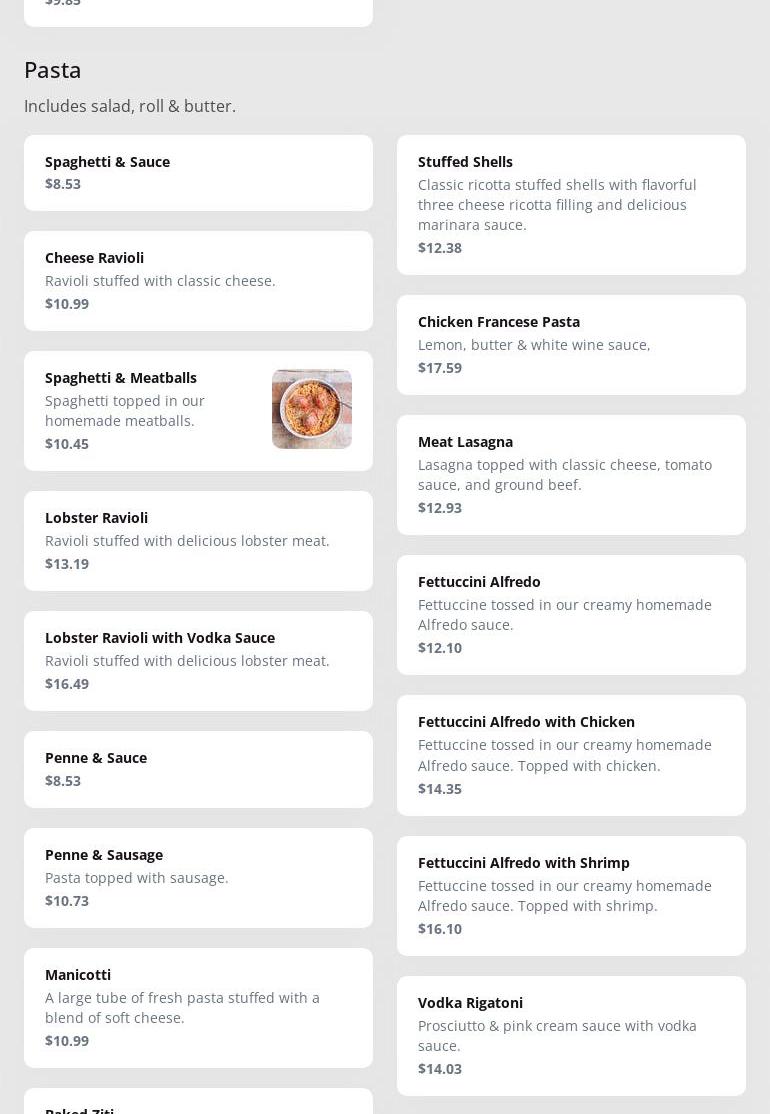Open the Fettuccini Alfredo item
Viewport: 770px width, 1114px height.
pyautogui.click(x=571, y=615)
